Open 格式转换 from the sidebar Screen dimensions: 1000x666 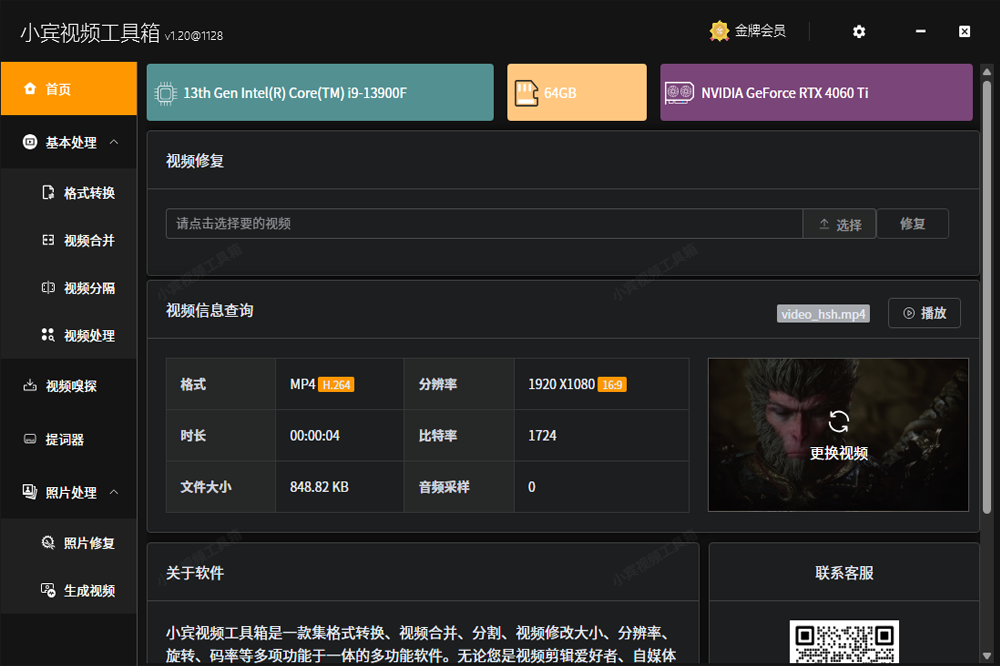coord(79,193)
